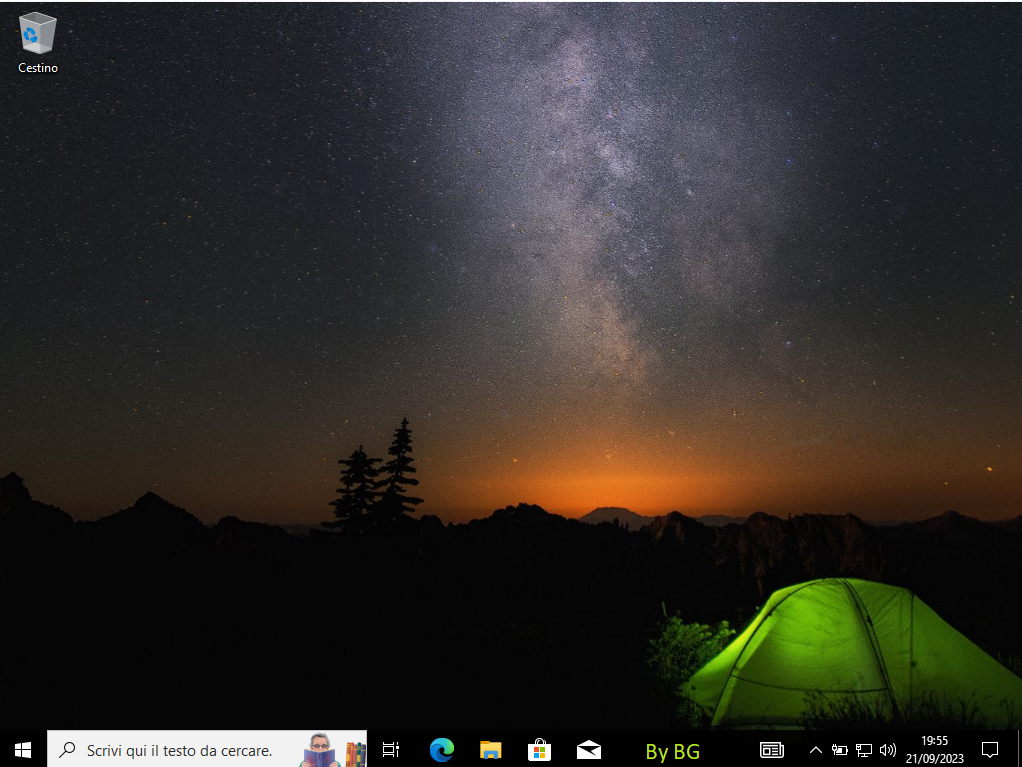Image resolution: width=1022 pixels, height=767 pixels.
Task: Open File Explorer from the taskbar
Action: (491, 750)
